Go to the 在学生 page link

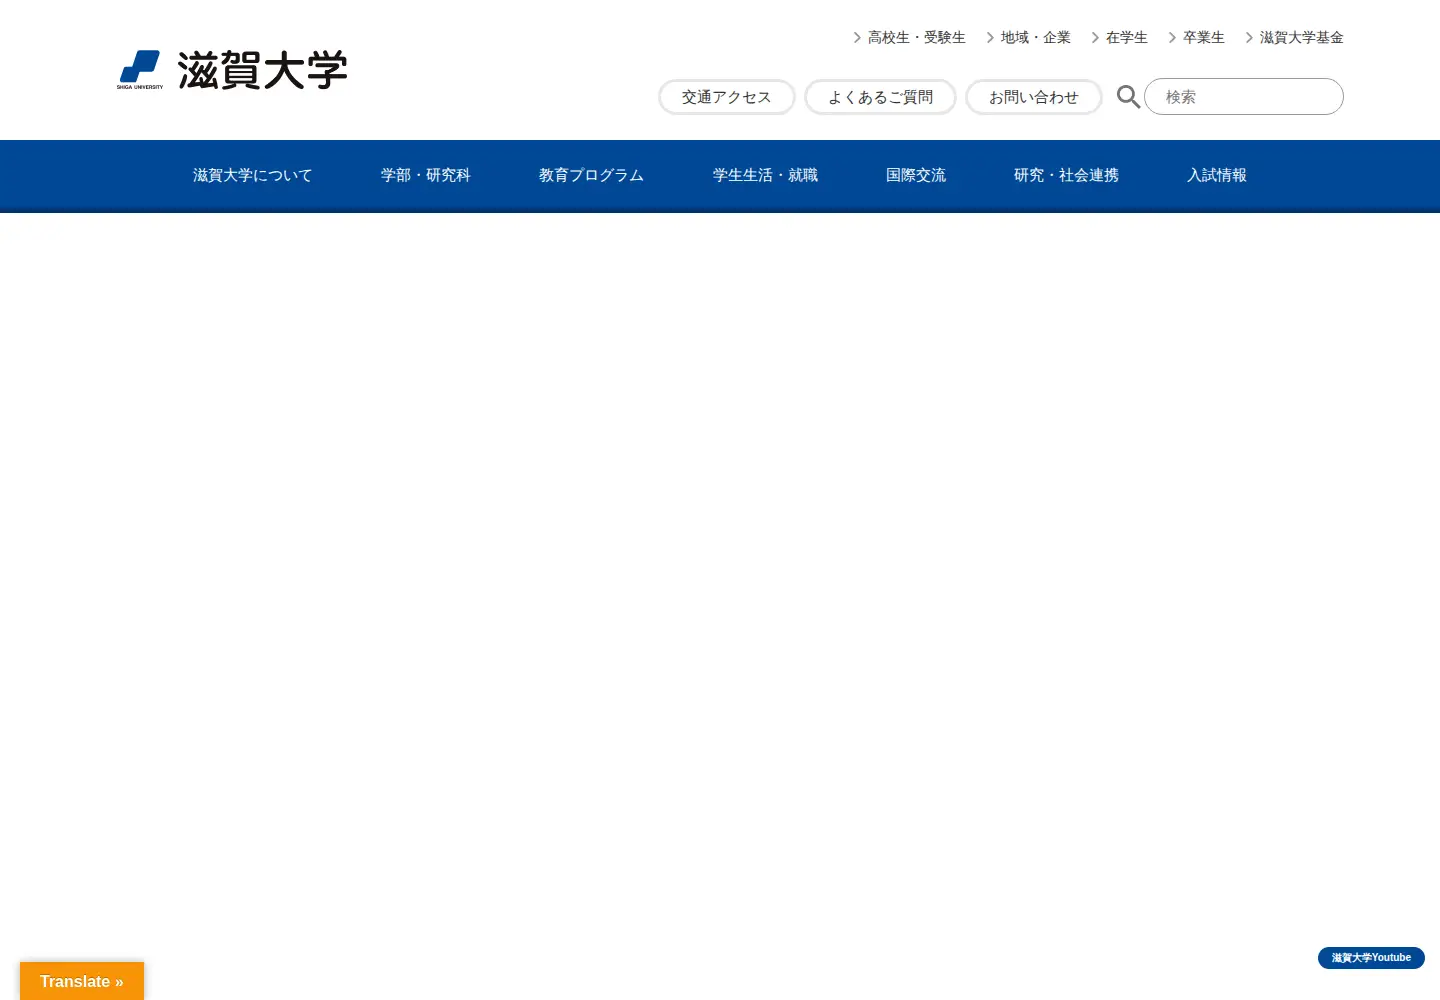[x=1119, y=37]
